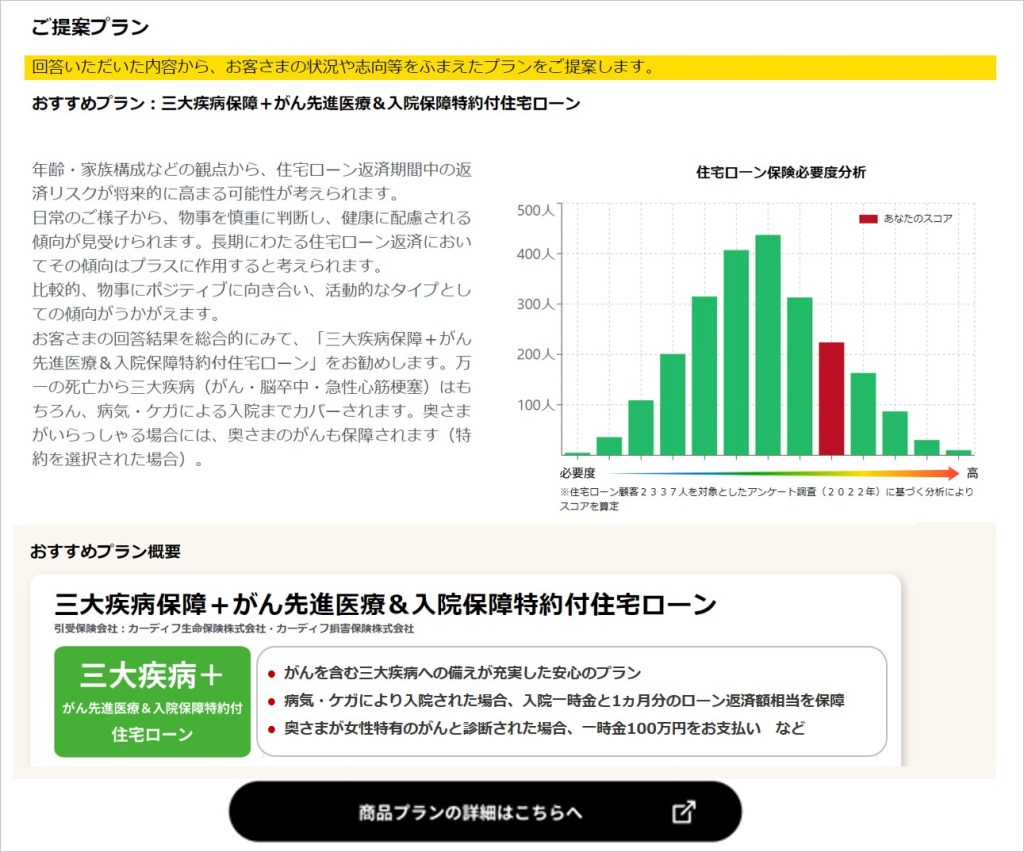
Task: Click the おすすめプラン： subtitle line under the banner
Action: point(306,103)
